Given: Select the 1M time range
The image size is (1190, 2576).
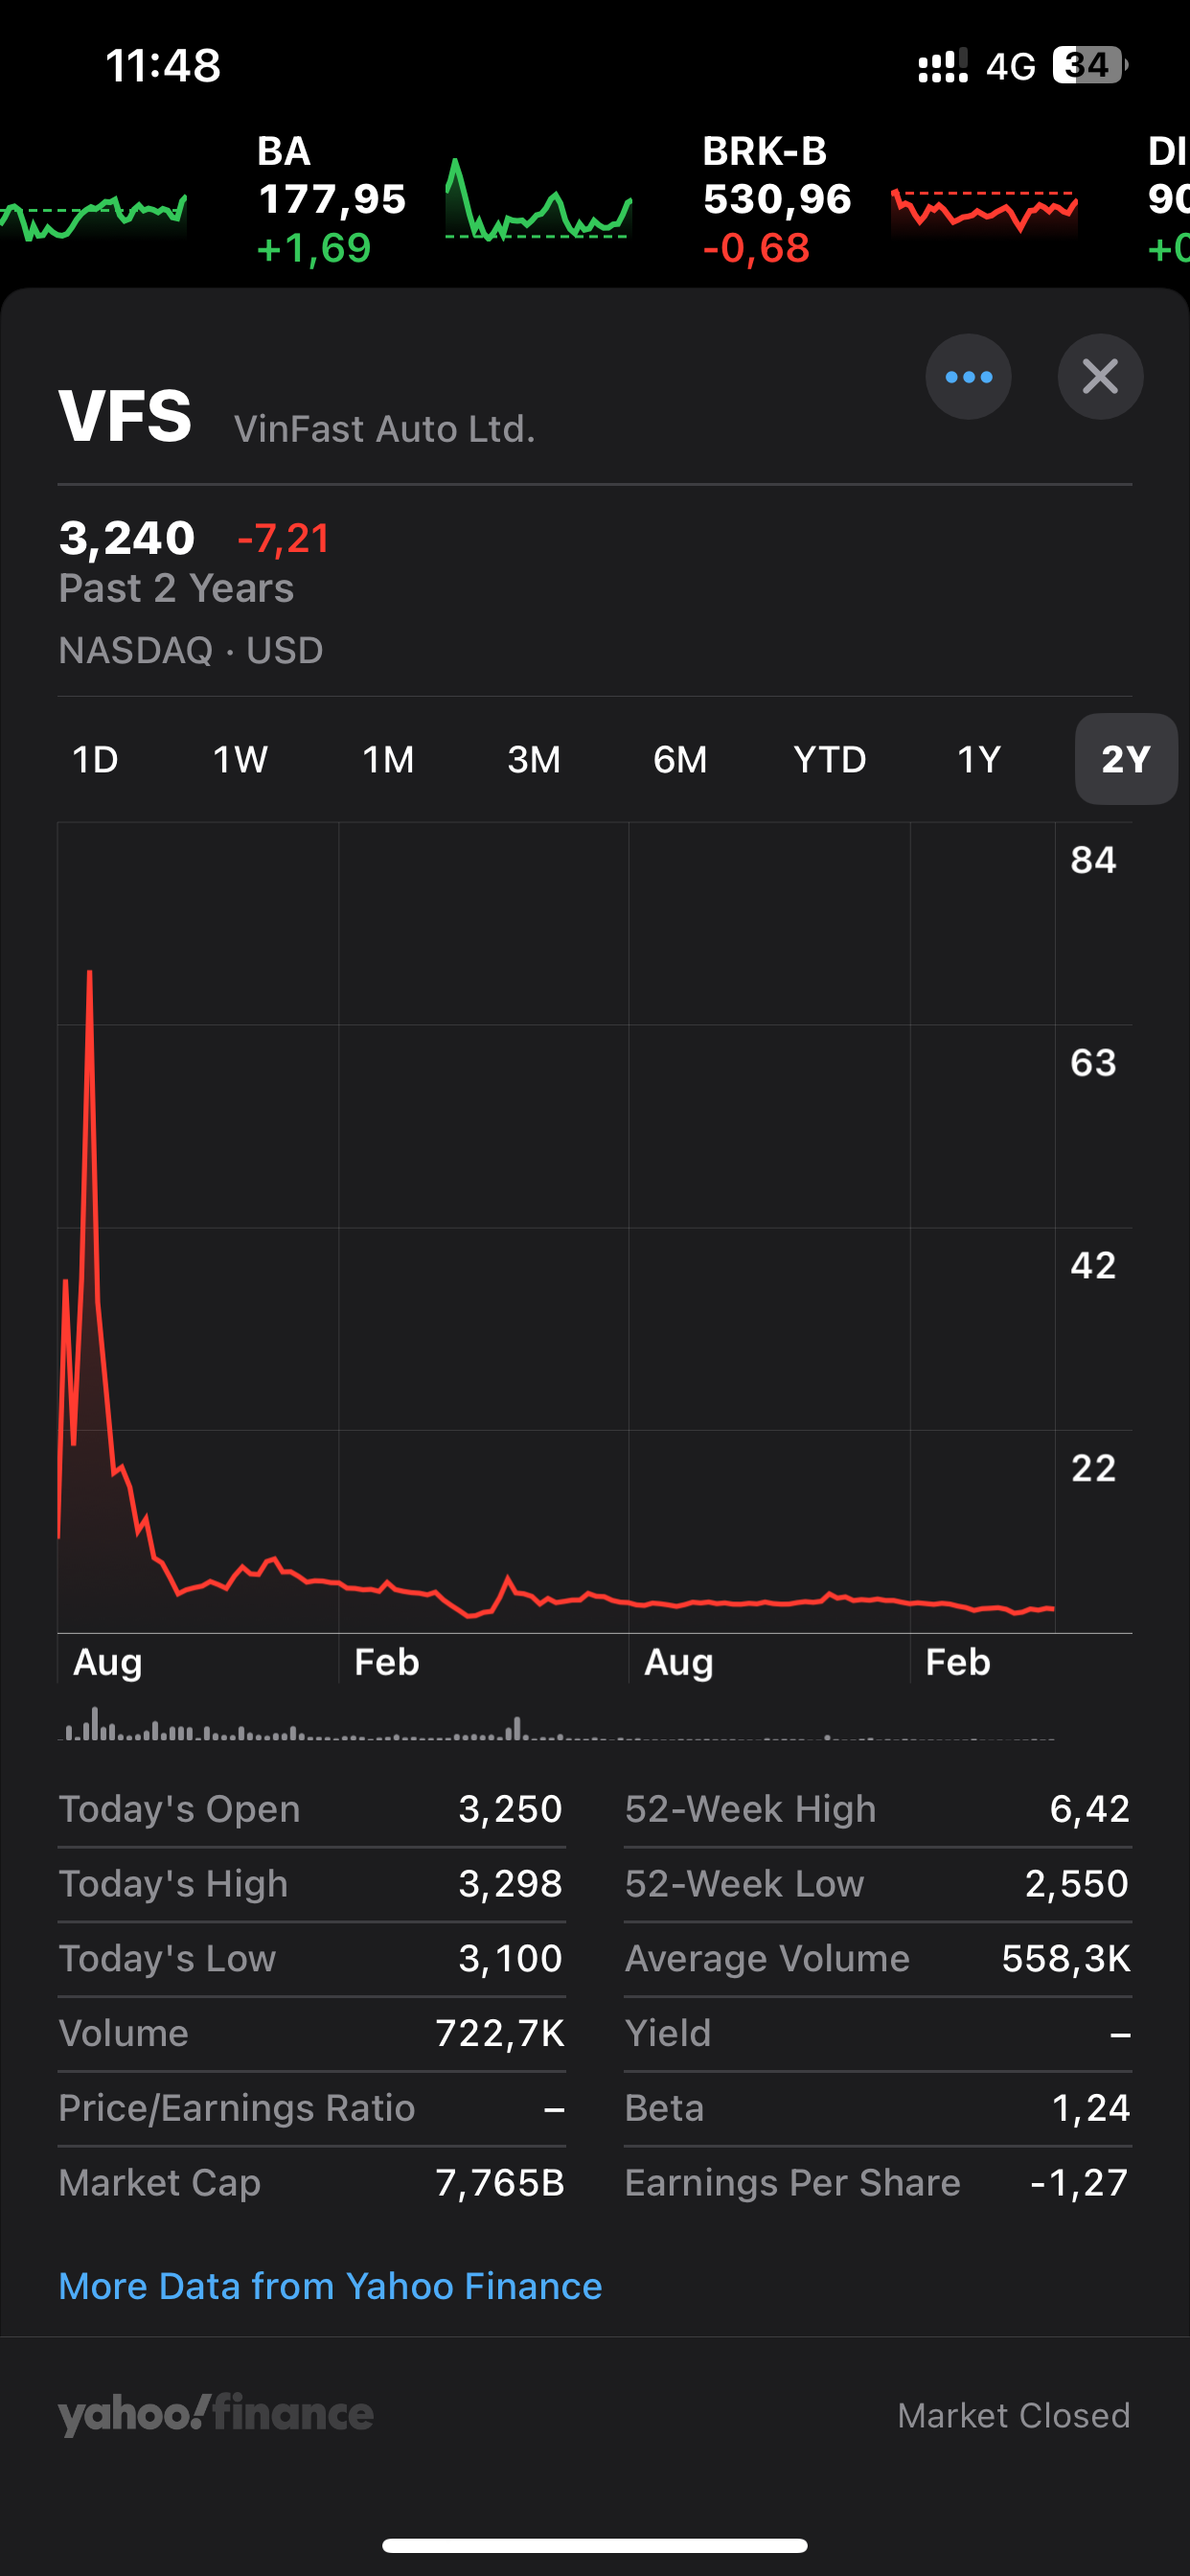Looking at the screenshot, I should click(388, 760).
